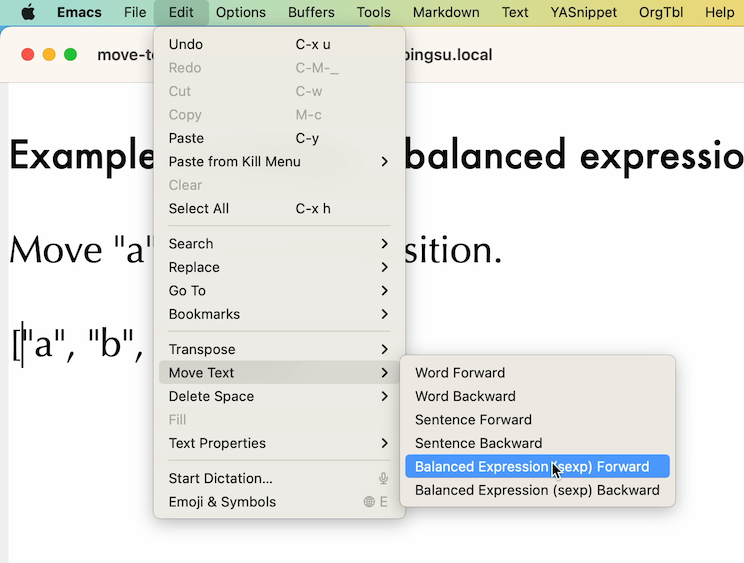Select Word Forward in Move Text submenu
744x563 pixels.
538,373
